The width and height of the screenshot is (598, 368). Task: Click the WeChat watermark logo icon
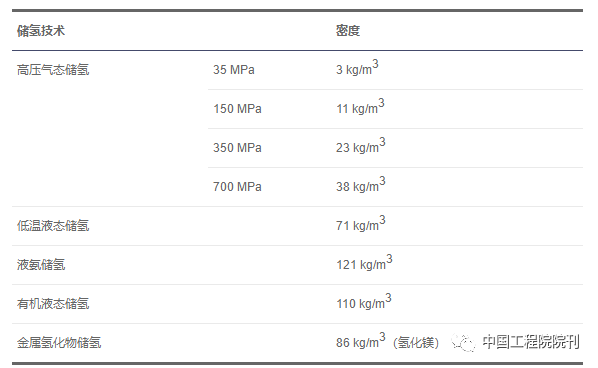pos(463,342)
